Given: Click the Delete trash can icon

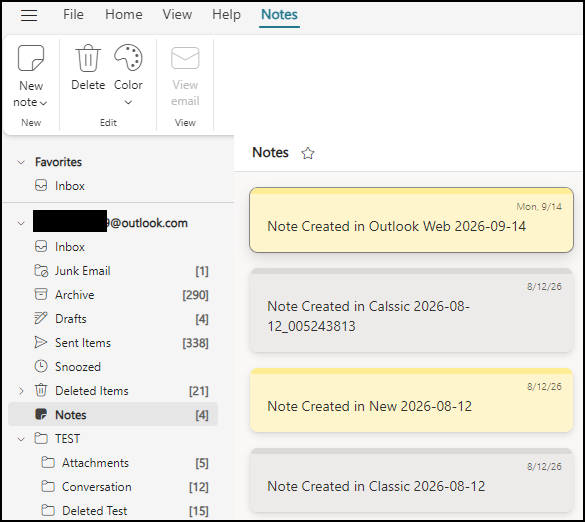Looking at the screenshot, I should [x=88, y=58].
